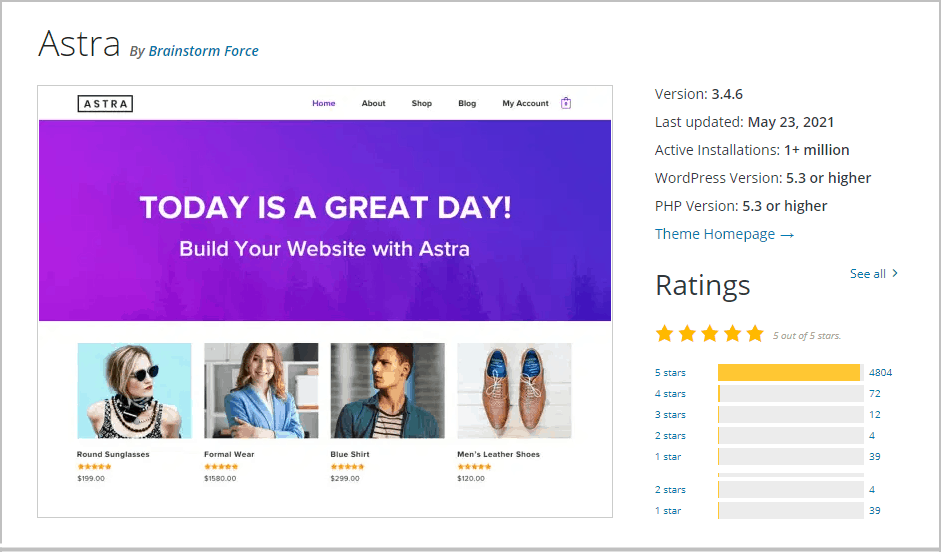941x552 pixels.
Task: Click the Formal Wear product title
Action: 229,454
